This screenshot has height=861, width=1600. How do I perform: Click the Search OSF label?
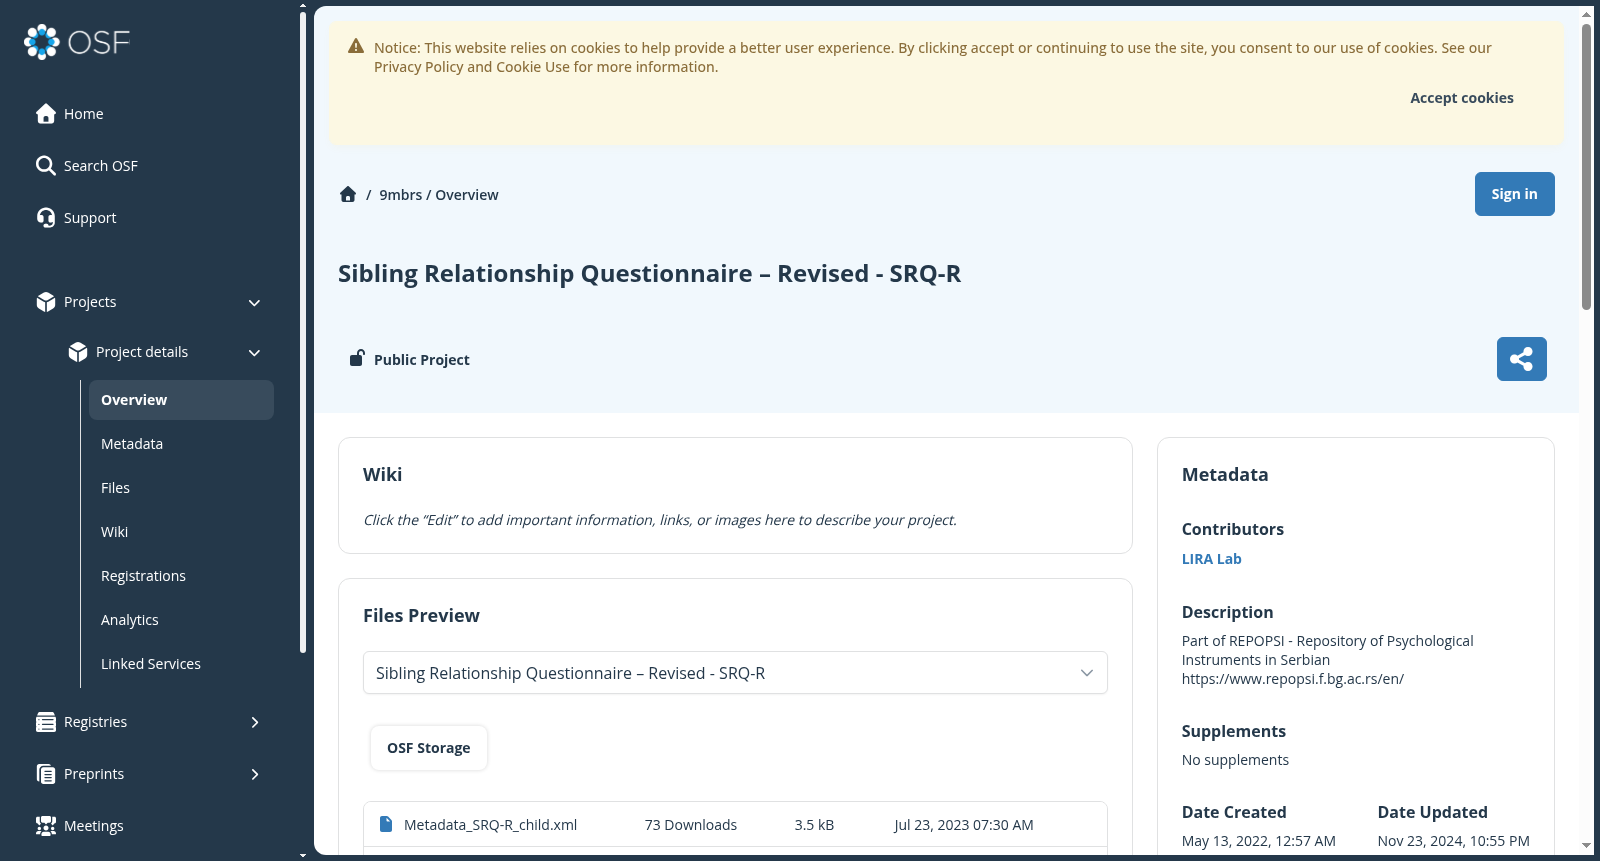click(101, 166)
